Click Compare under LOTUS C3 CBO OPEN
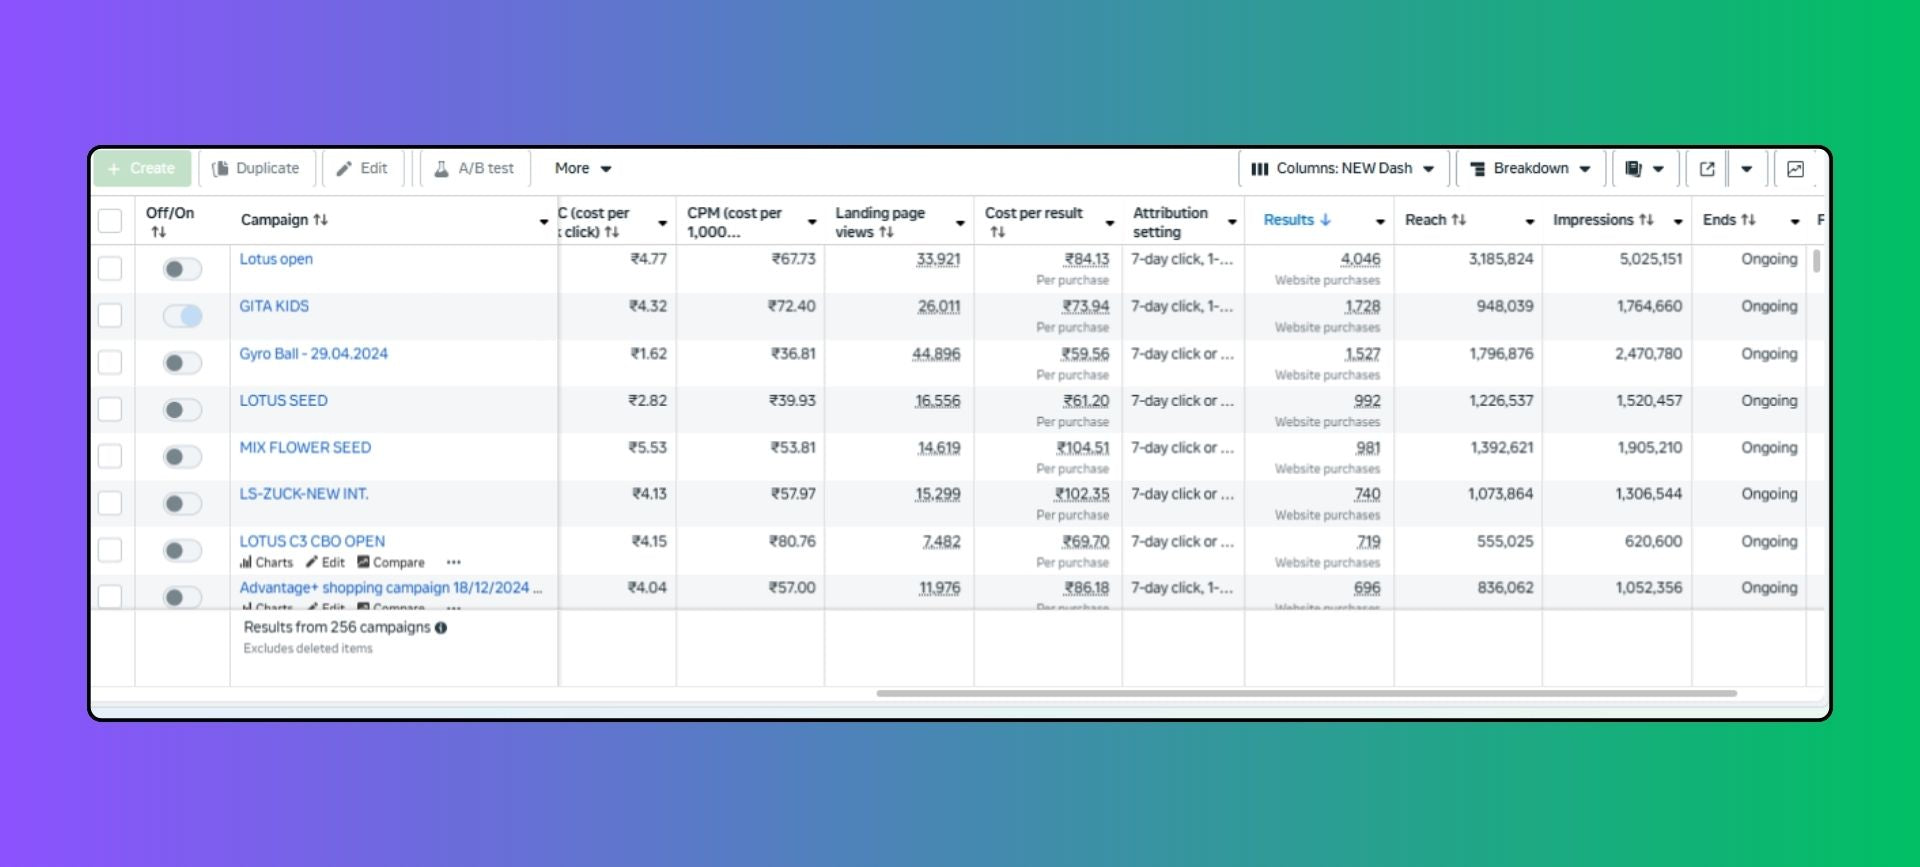The width and height of the screenshot is (1920, 867). click(391, 563)
